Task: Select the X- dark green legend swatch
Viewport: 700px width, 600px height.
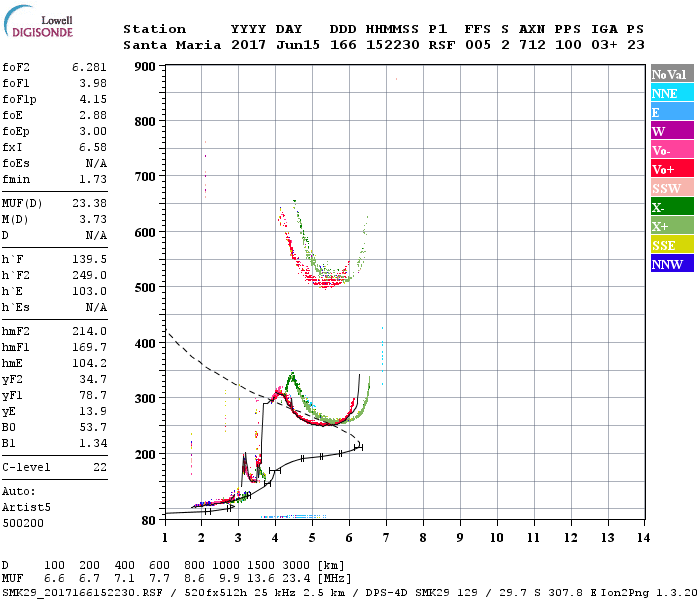Action: 672,207
